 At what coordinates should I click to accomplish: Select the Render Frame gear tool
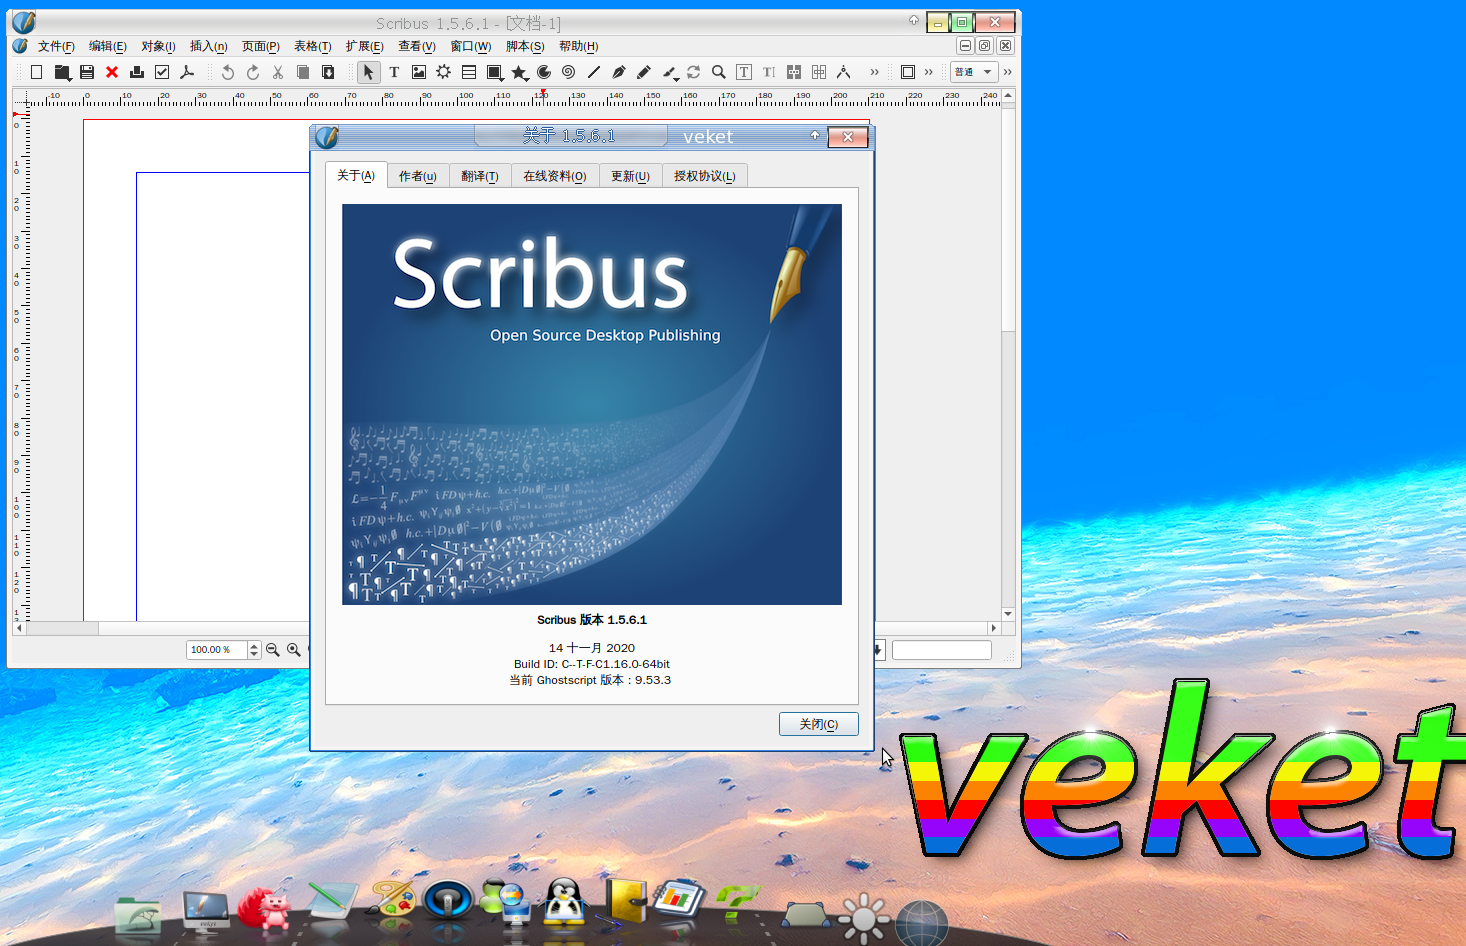[x=444, y=72]
